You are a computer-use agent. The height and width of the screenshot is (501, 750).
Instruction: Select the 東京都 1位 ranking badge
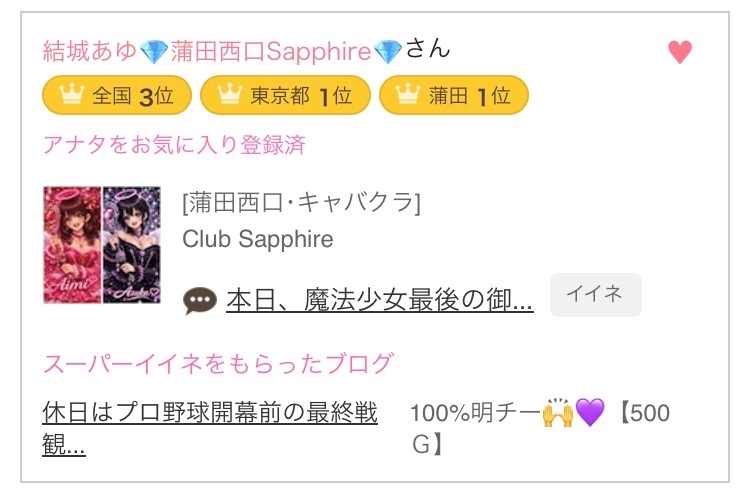(285, 96)
